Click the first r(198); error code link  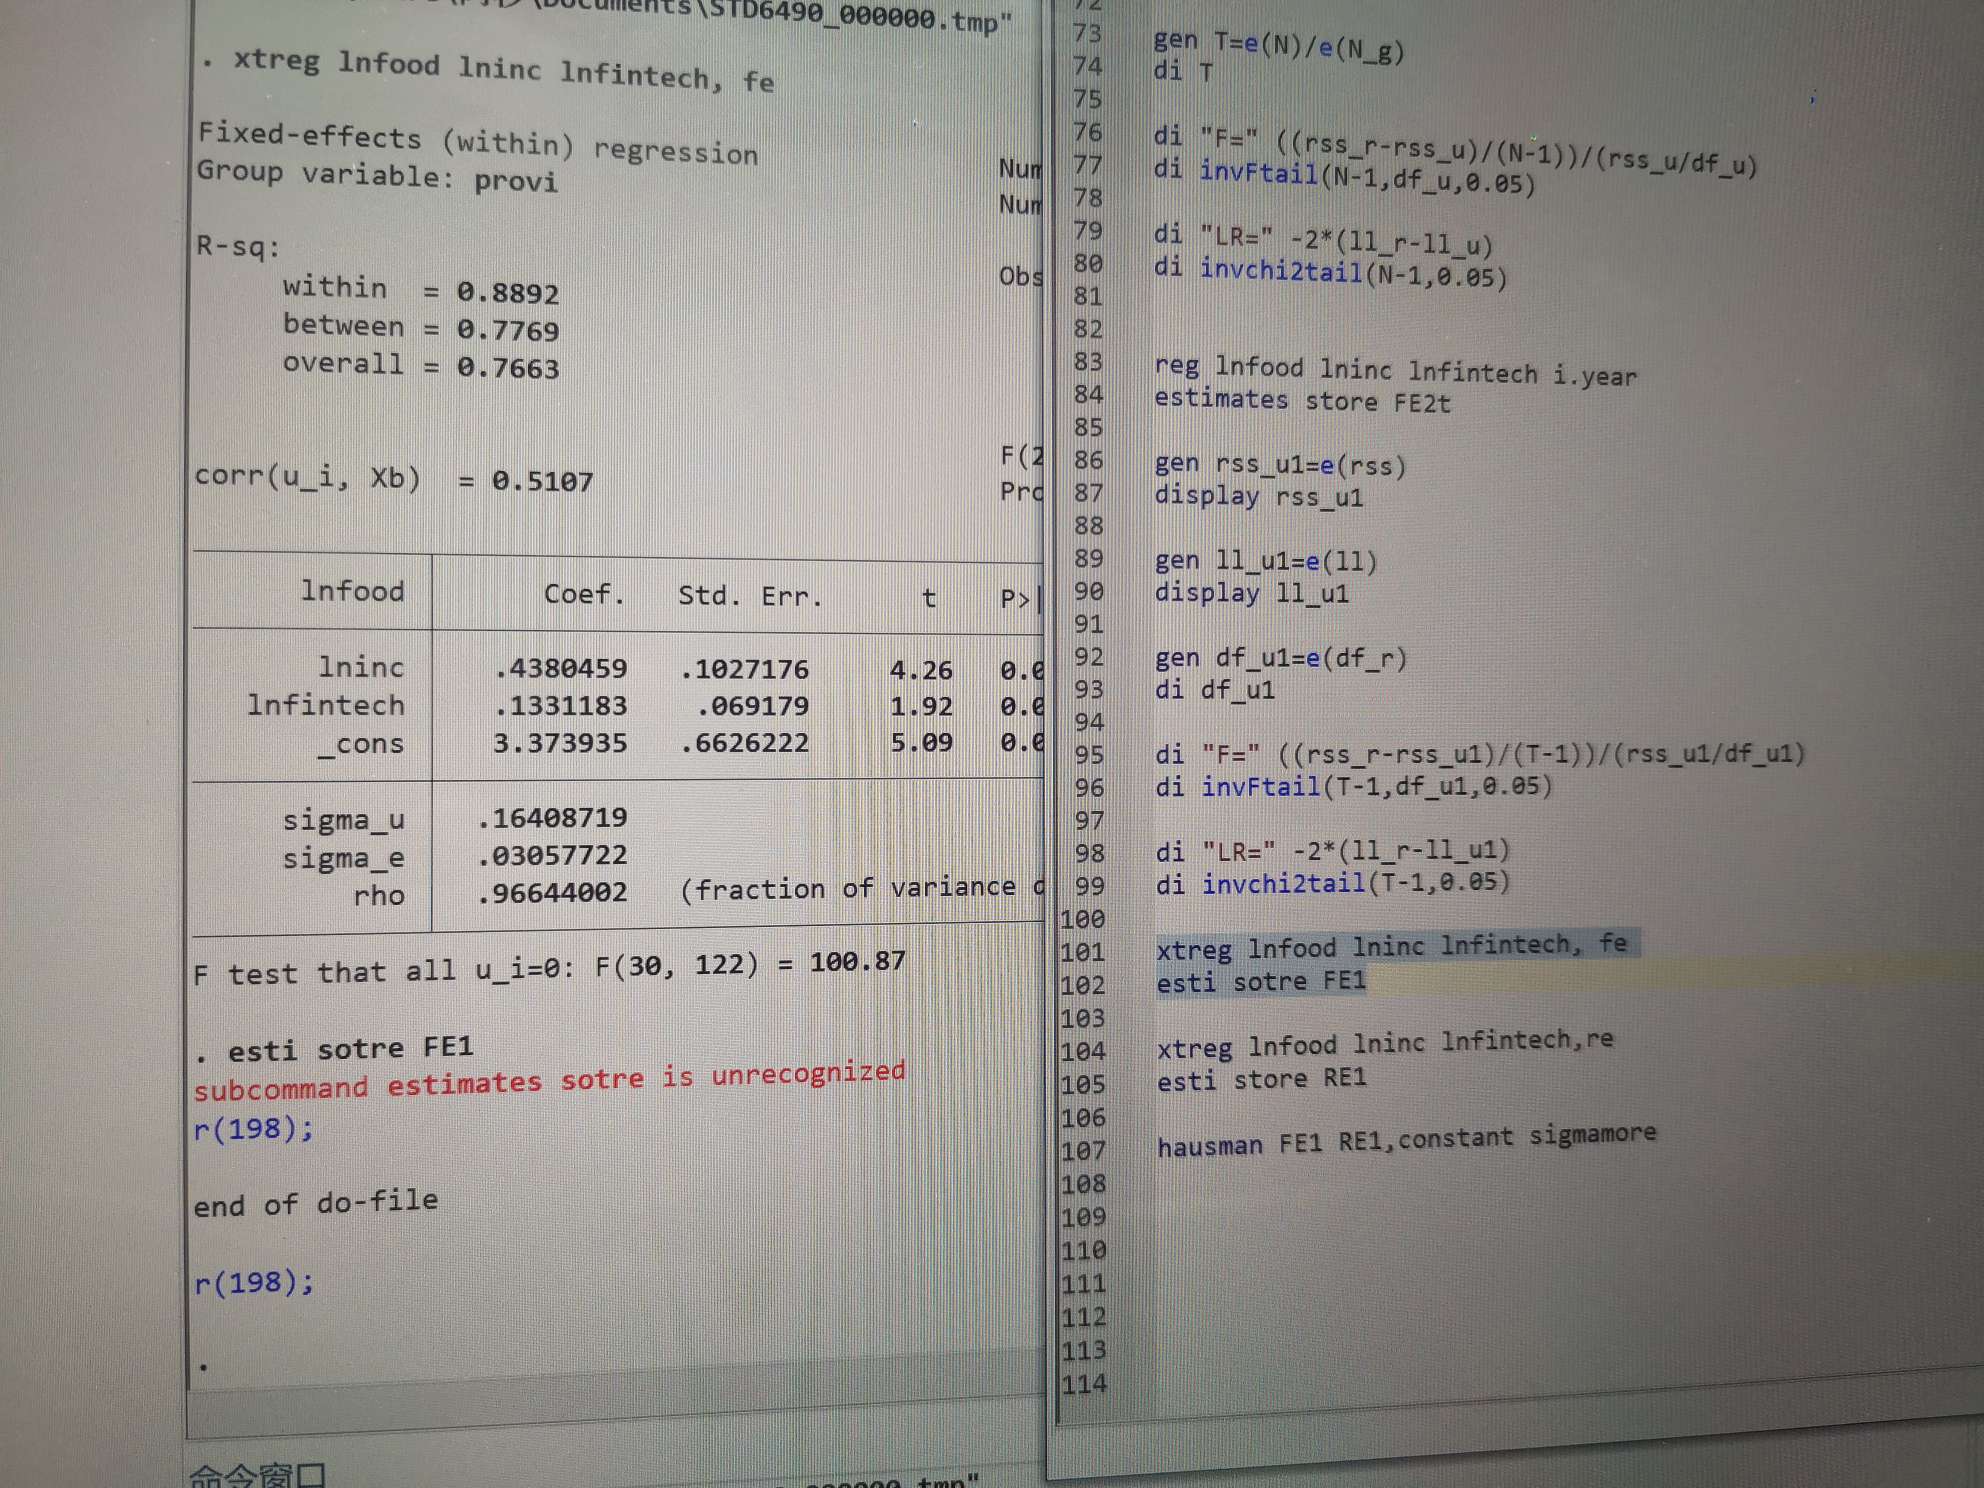pyautogui.click(x=253, y=1130)
